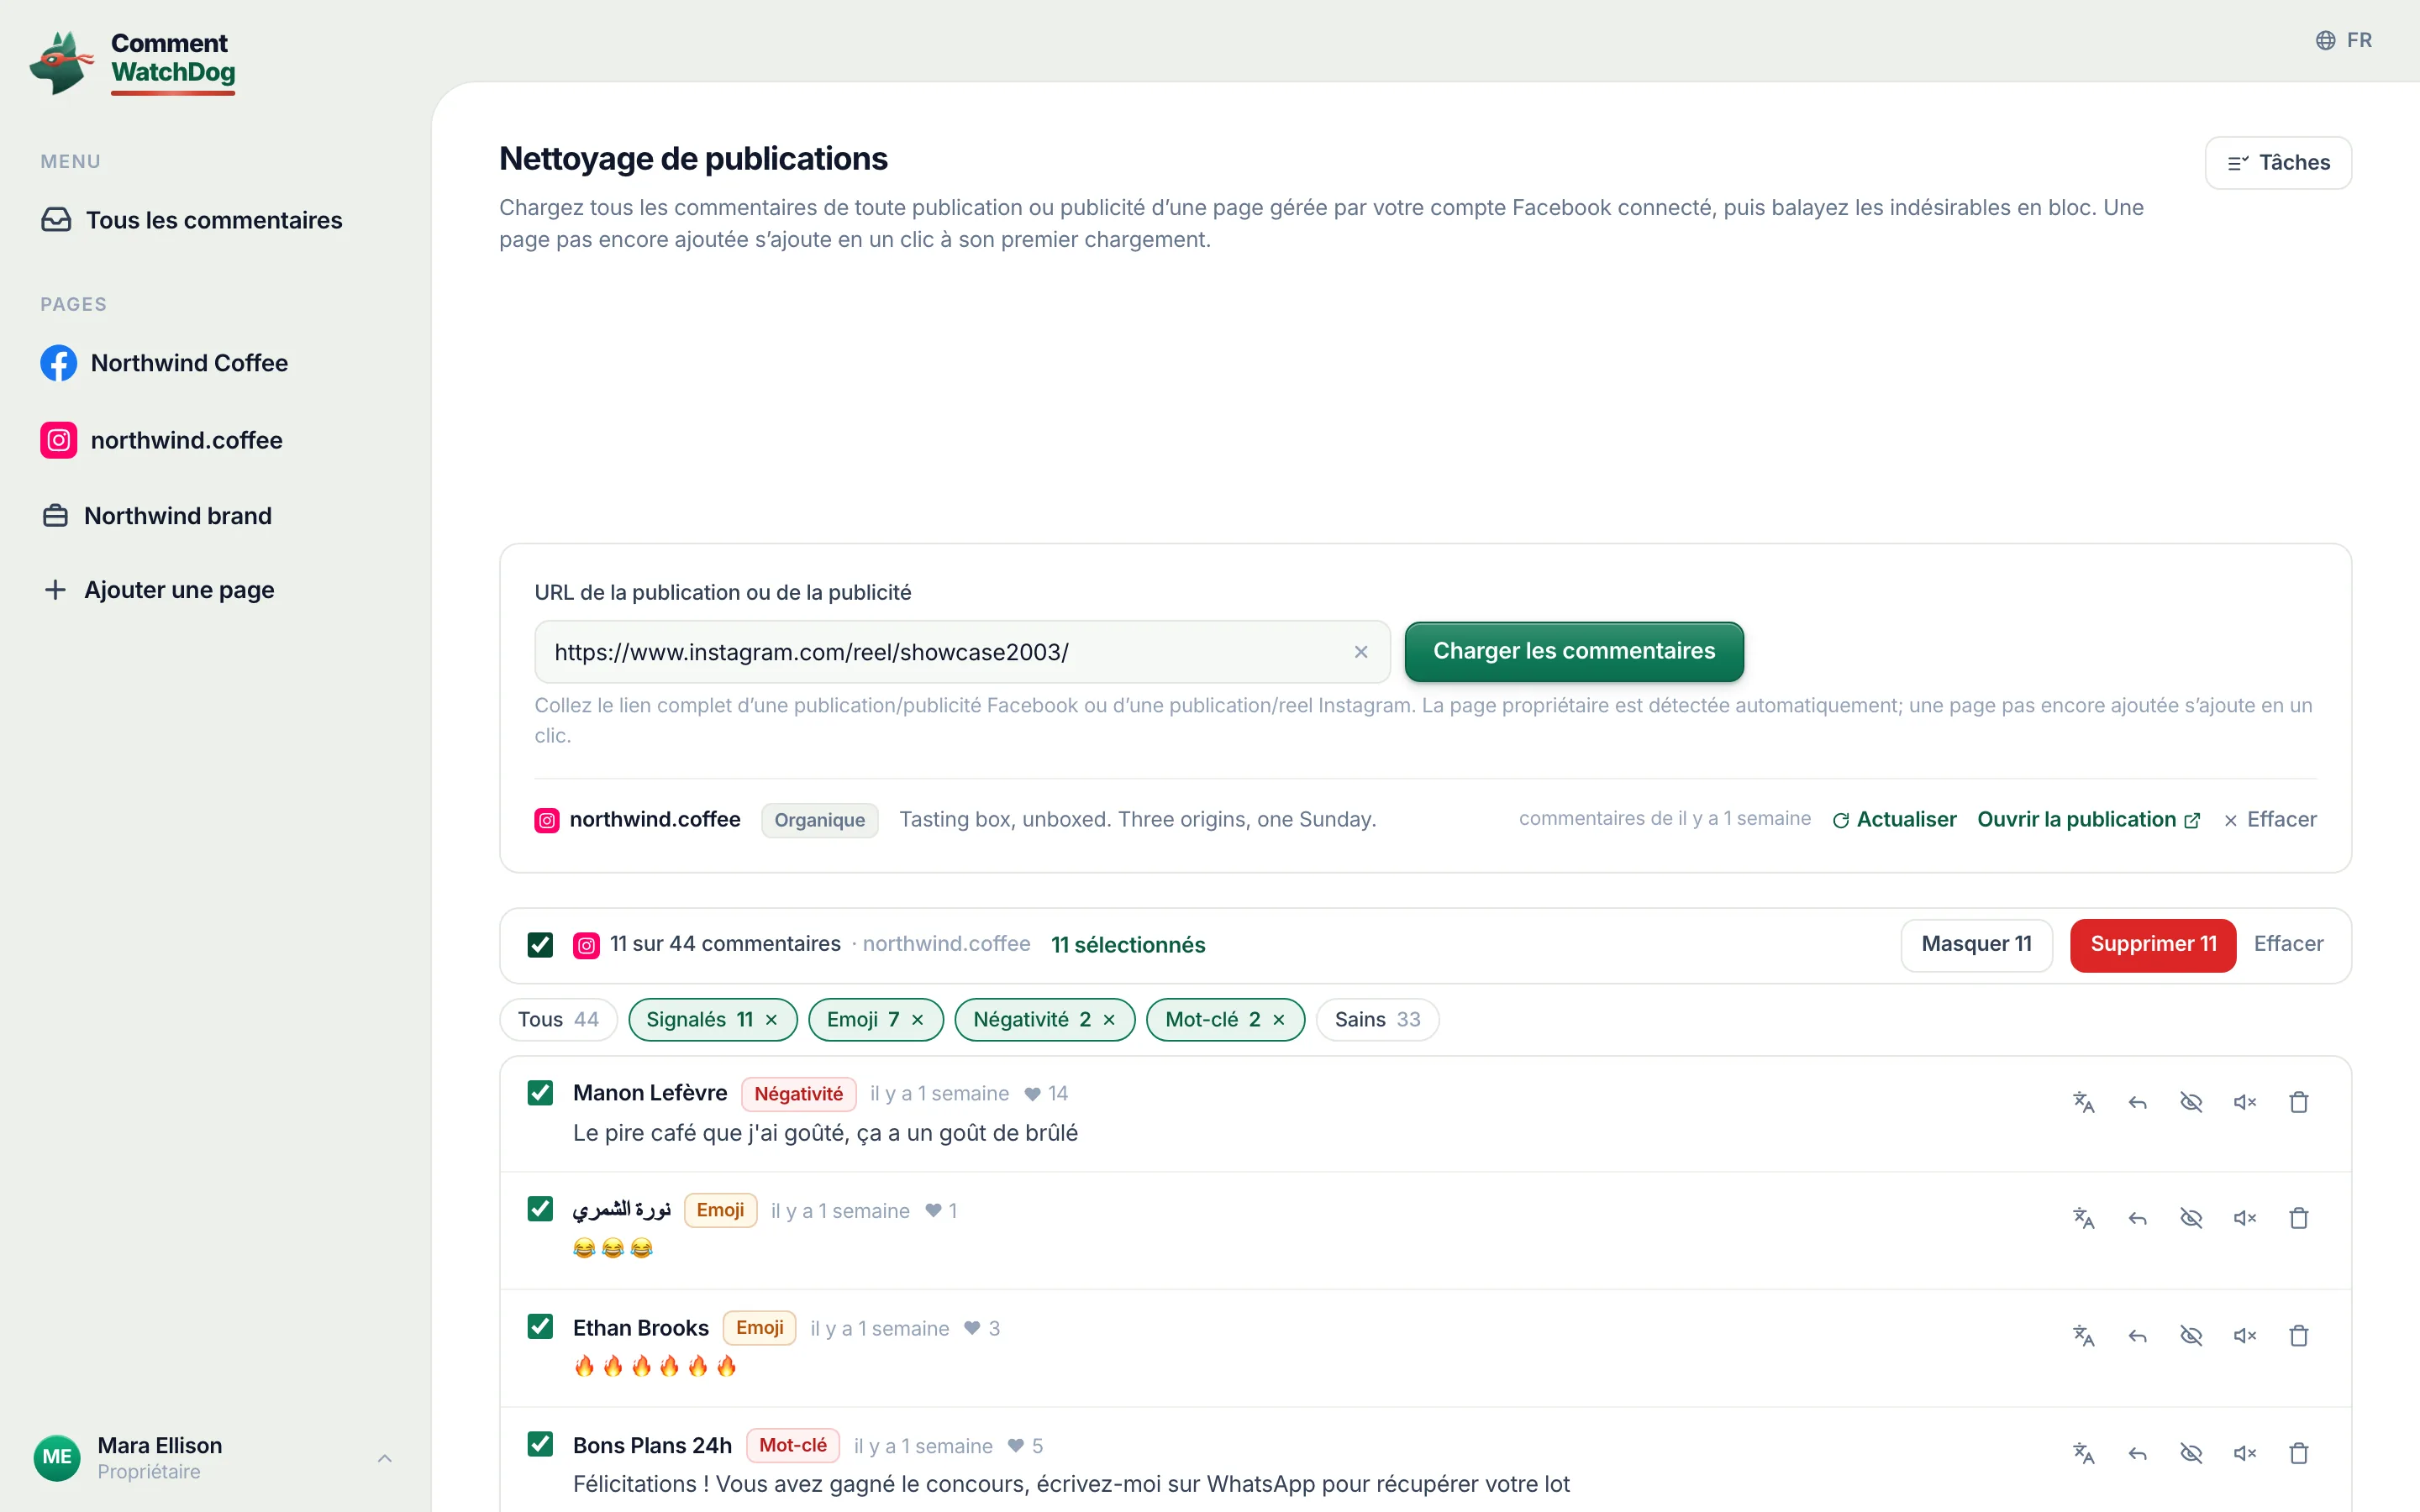Image resolution: width=2420 pixels, height=1512 pixels.
Task: Select the Signalés 11 filter
Action: point(699,1020)
